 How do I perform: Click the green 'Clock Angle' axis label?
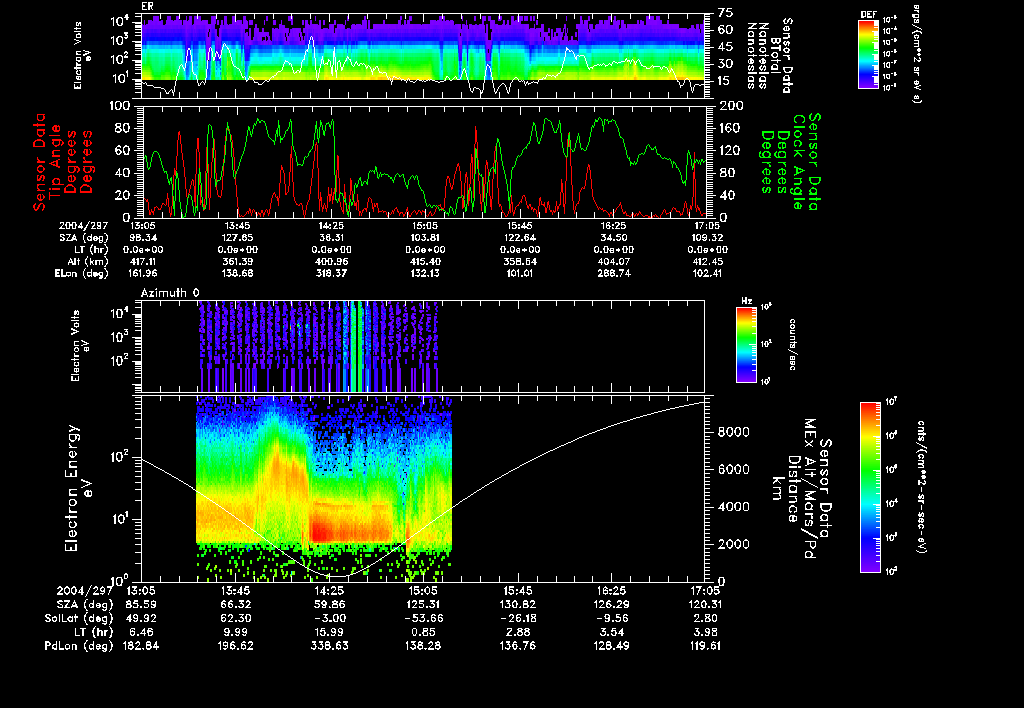799,162
